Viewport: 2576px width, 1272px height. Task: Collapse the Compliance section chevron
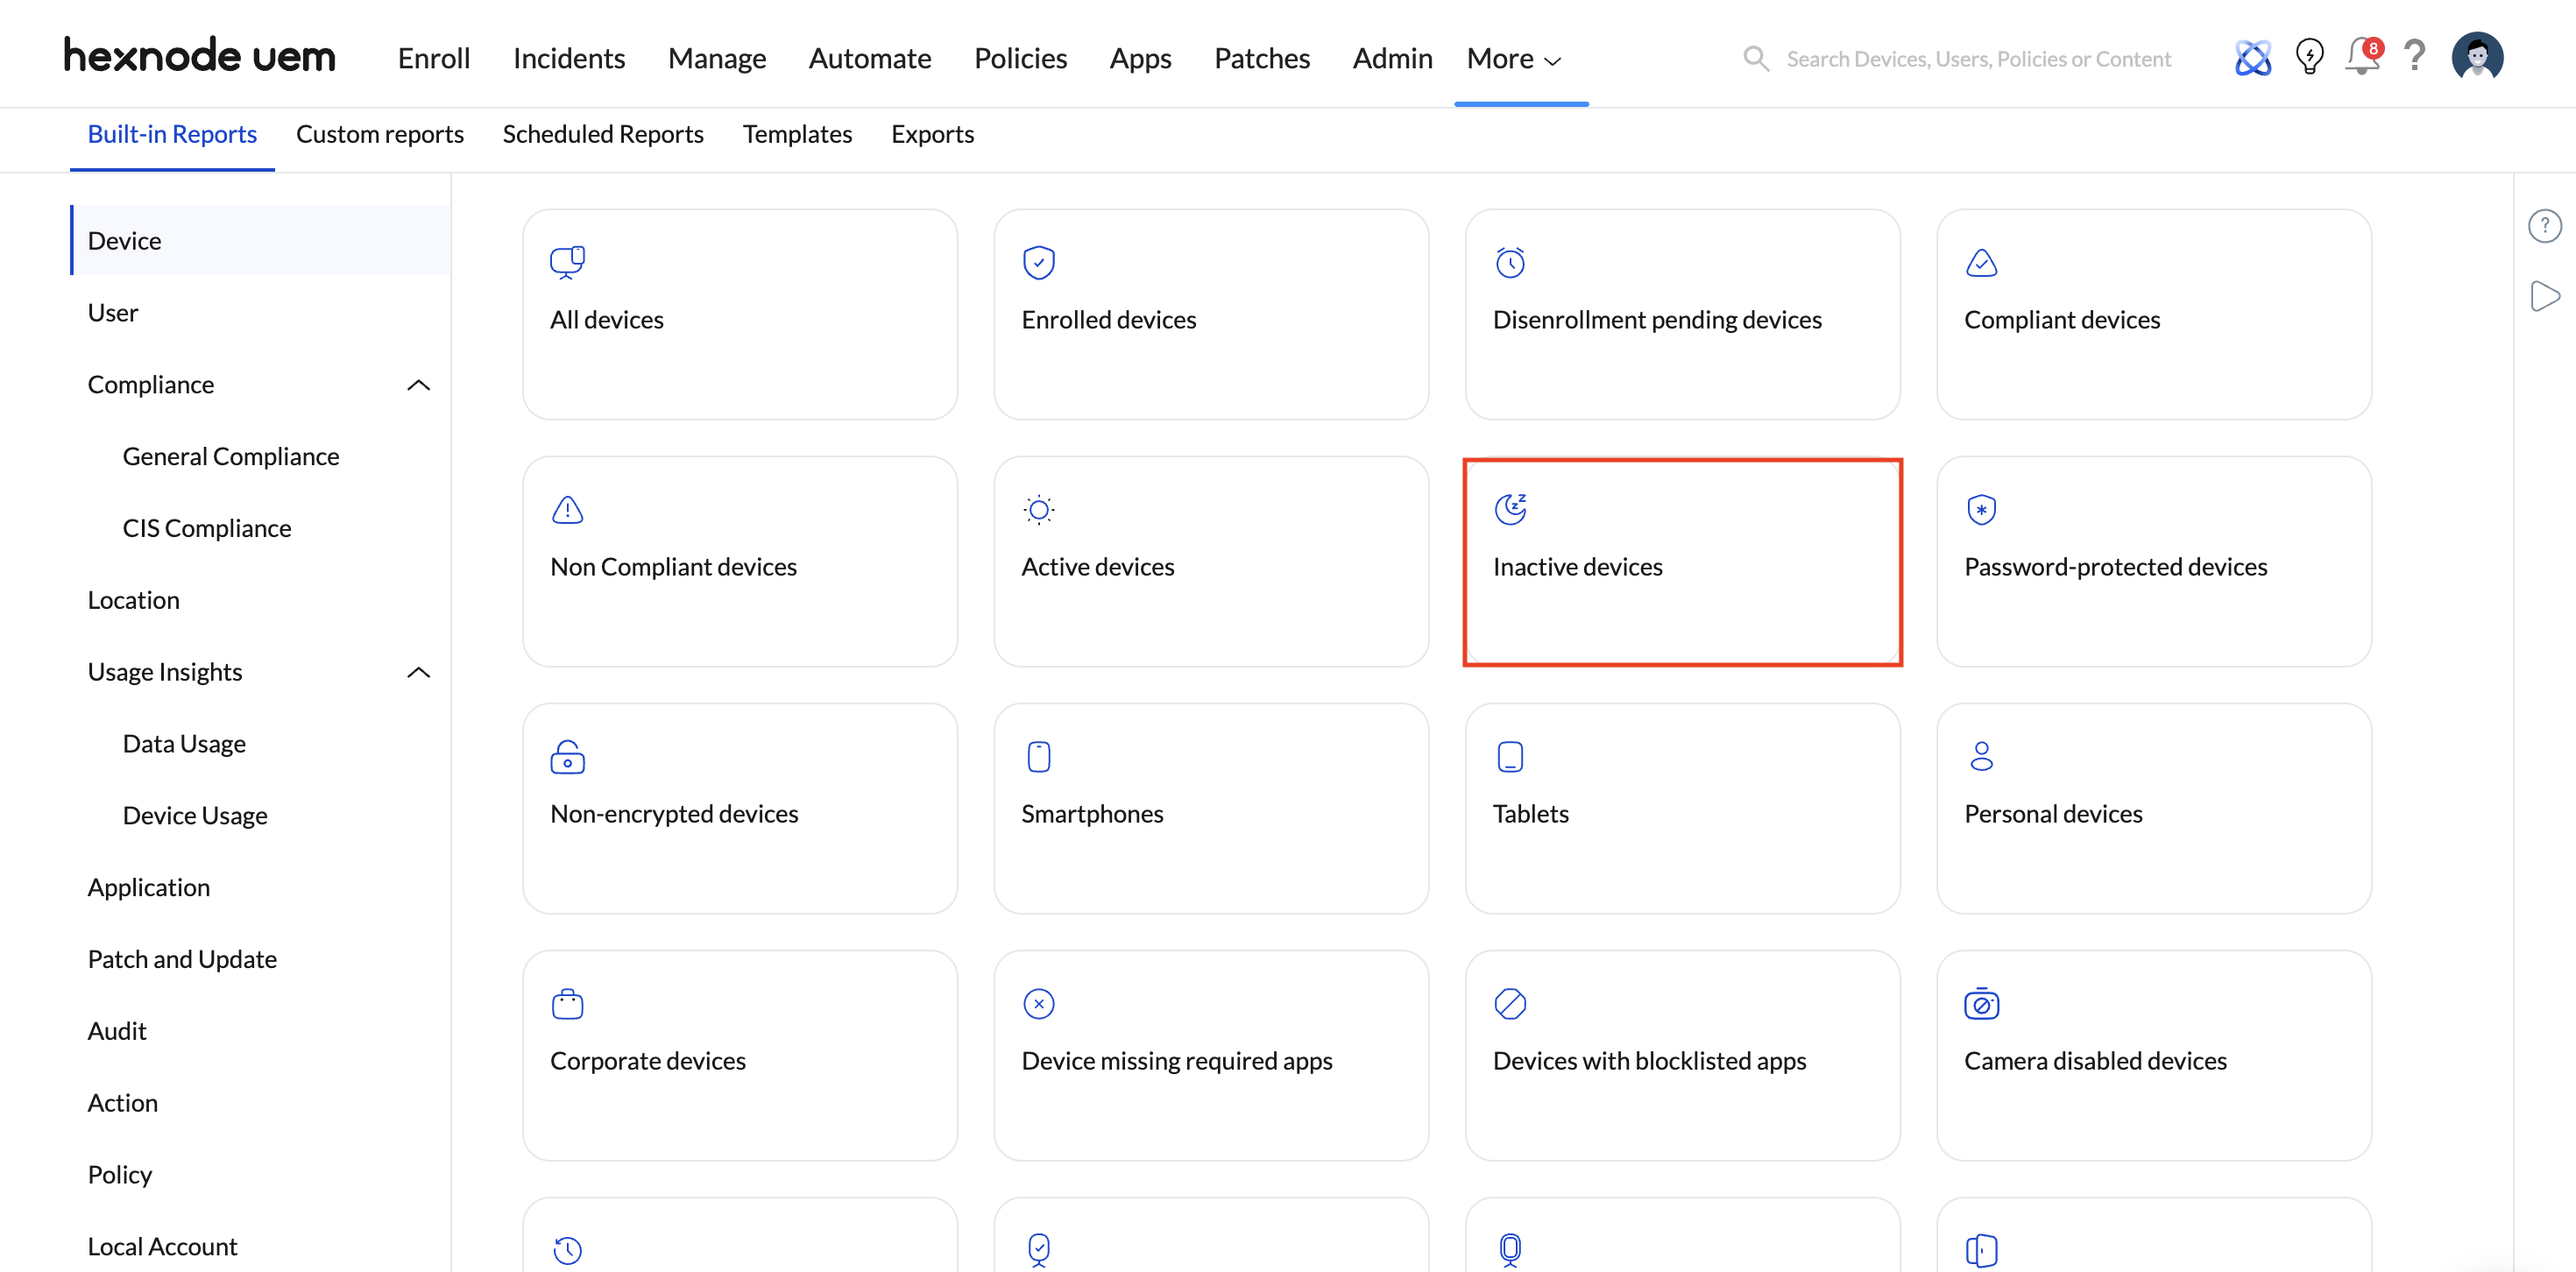(419, 385)
